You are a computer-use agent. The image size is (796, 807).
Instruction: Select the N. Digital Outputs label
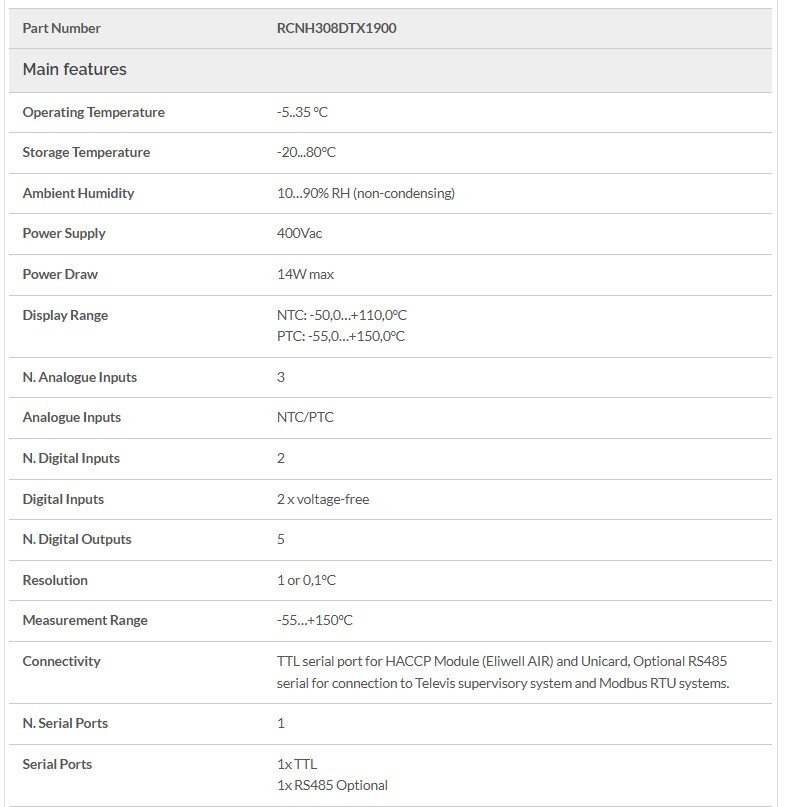tap(77, 539)
